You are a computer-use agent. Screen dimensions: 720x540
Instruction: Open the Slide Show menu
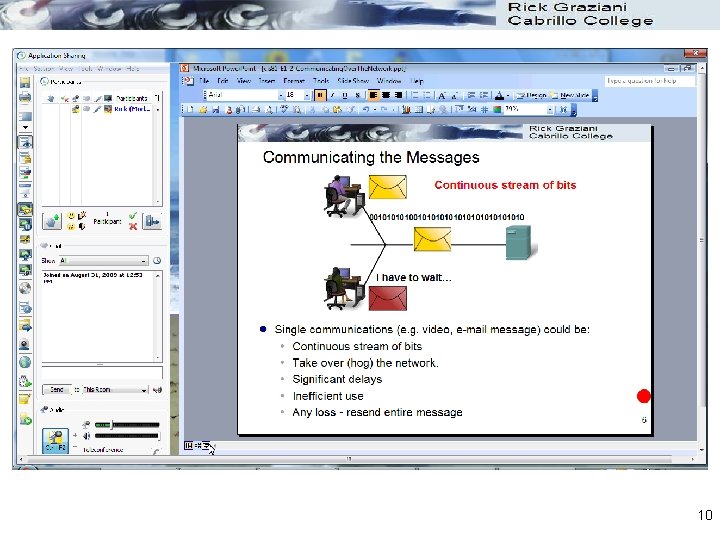[353, 81]
